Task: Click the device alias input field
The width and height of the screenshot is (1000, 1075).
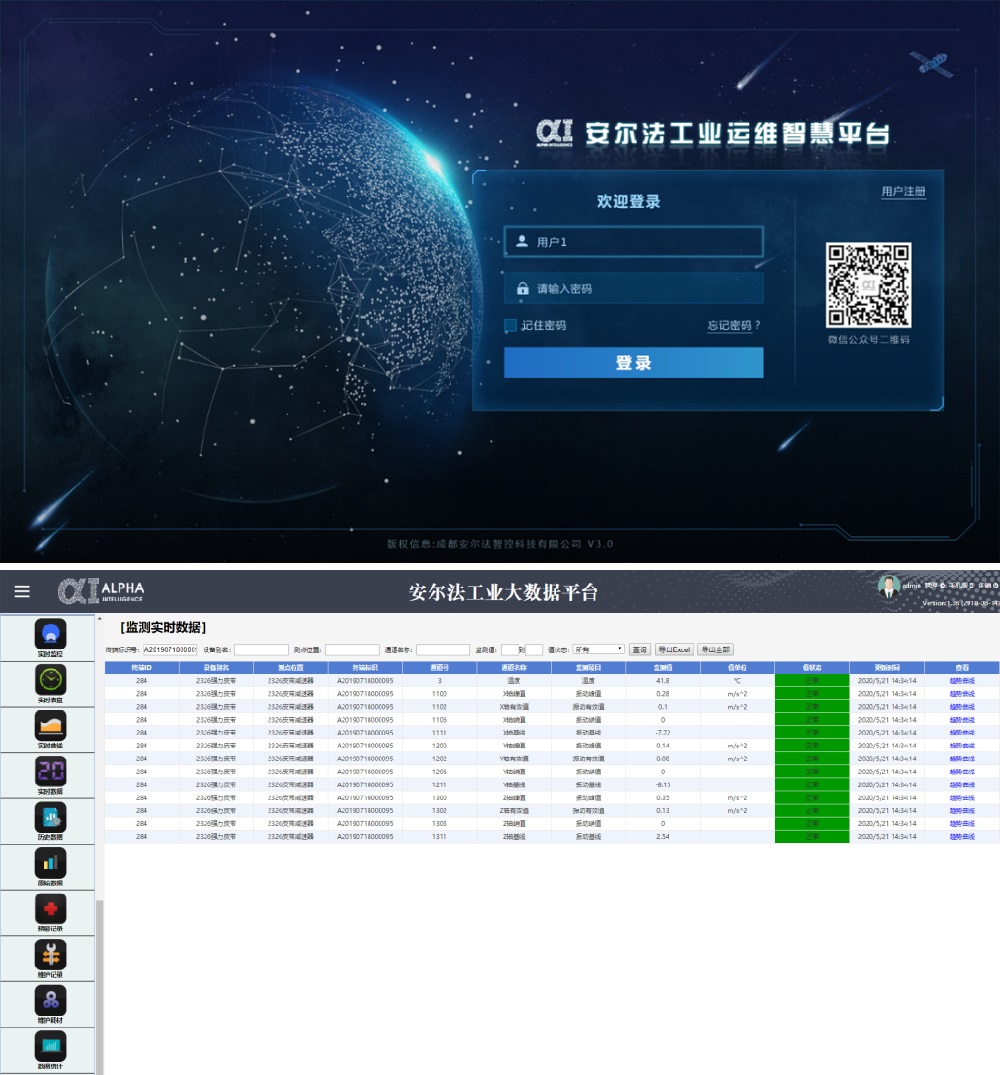Action: 261,649
